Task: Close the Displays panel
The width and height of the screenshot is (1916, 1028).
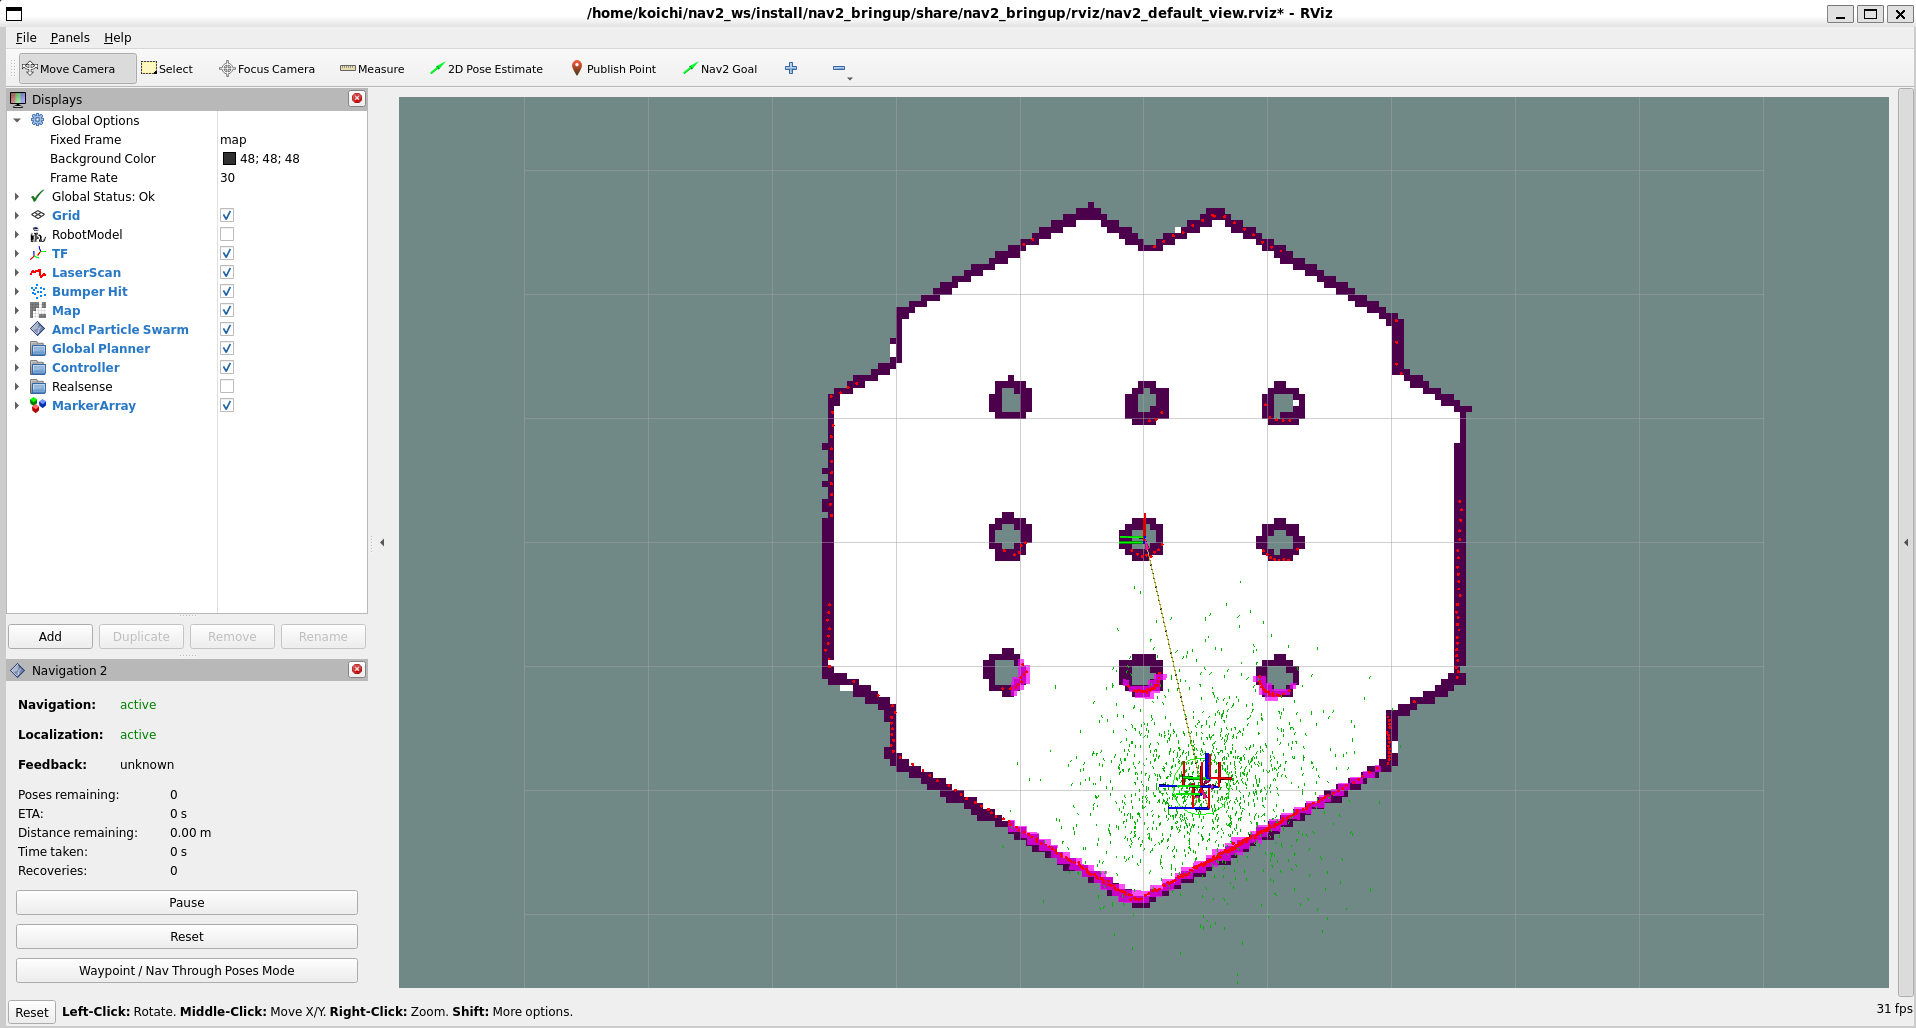Action: point(357,98)
